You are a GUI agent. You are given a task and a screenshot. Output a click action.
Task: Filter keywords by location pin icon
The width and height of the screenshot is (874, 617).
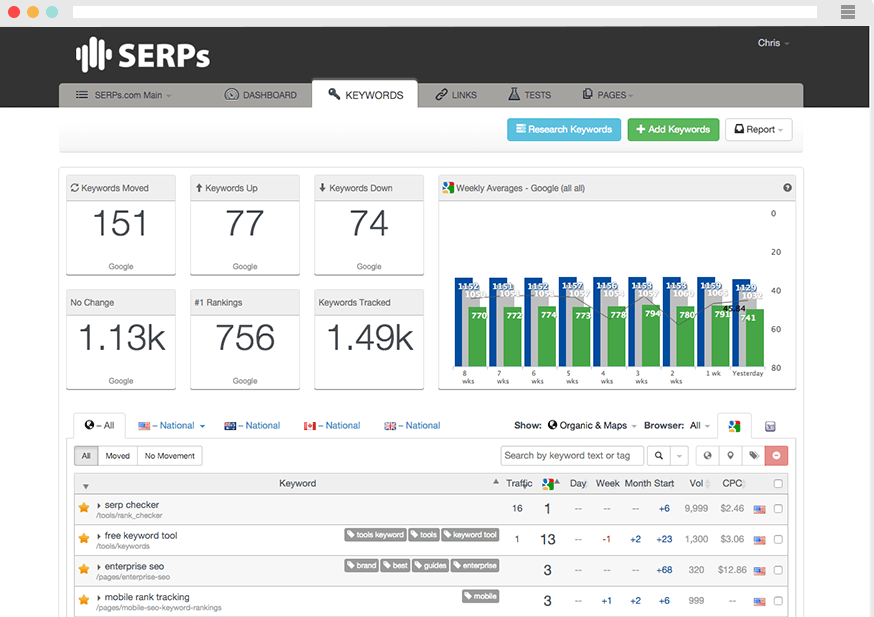coord(730,455)
